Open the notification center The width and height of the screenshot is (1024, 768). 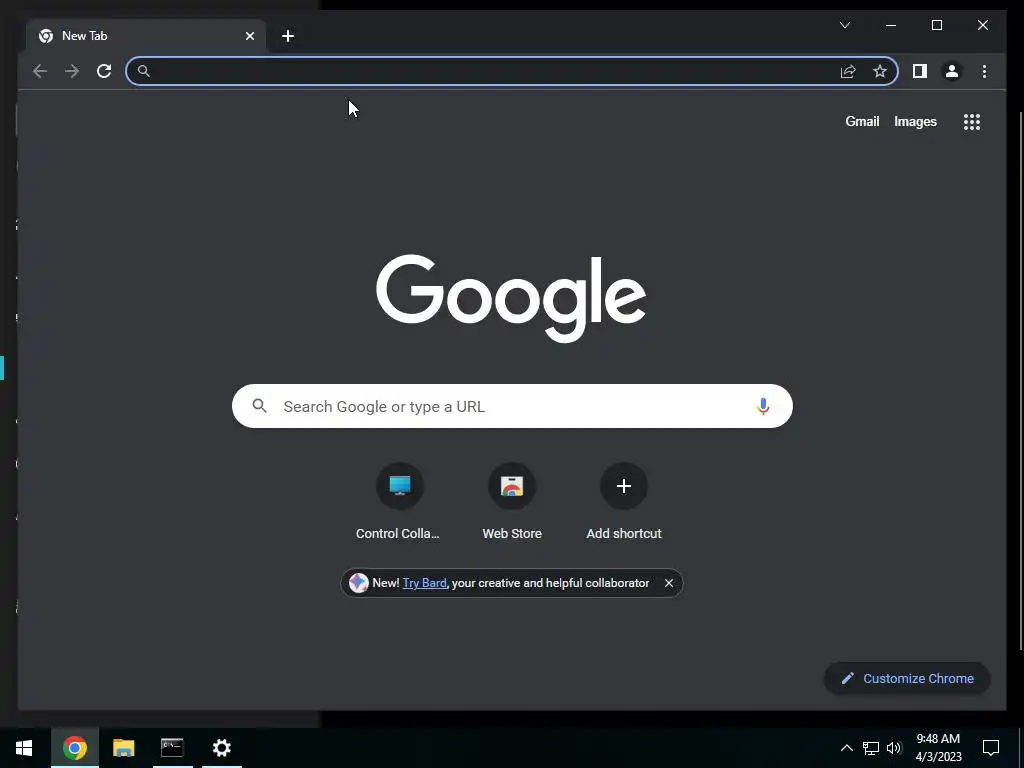[991, 748]
